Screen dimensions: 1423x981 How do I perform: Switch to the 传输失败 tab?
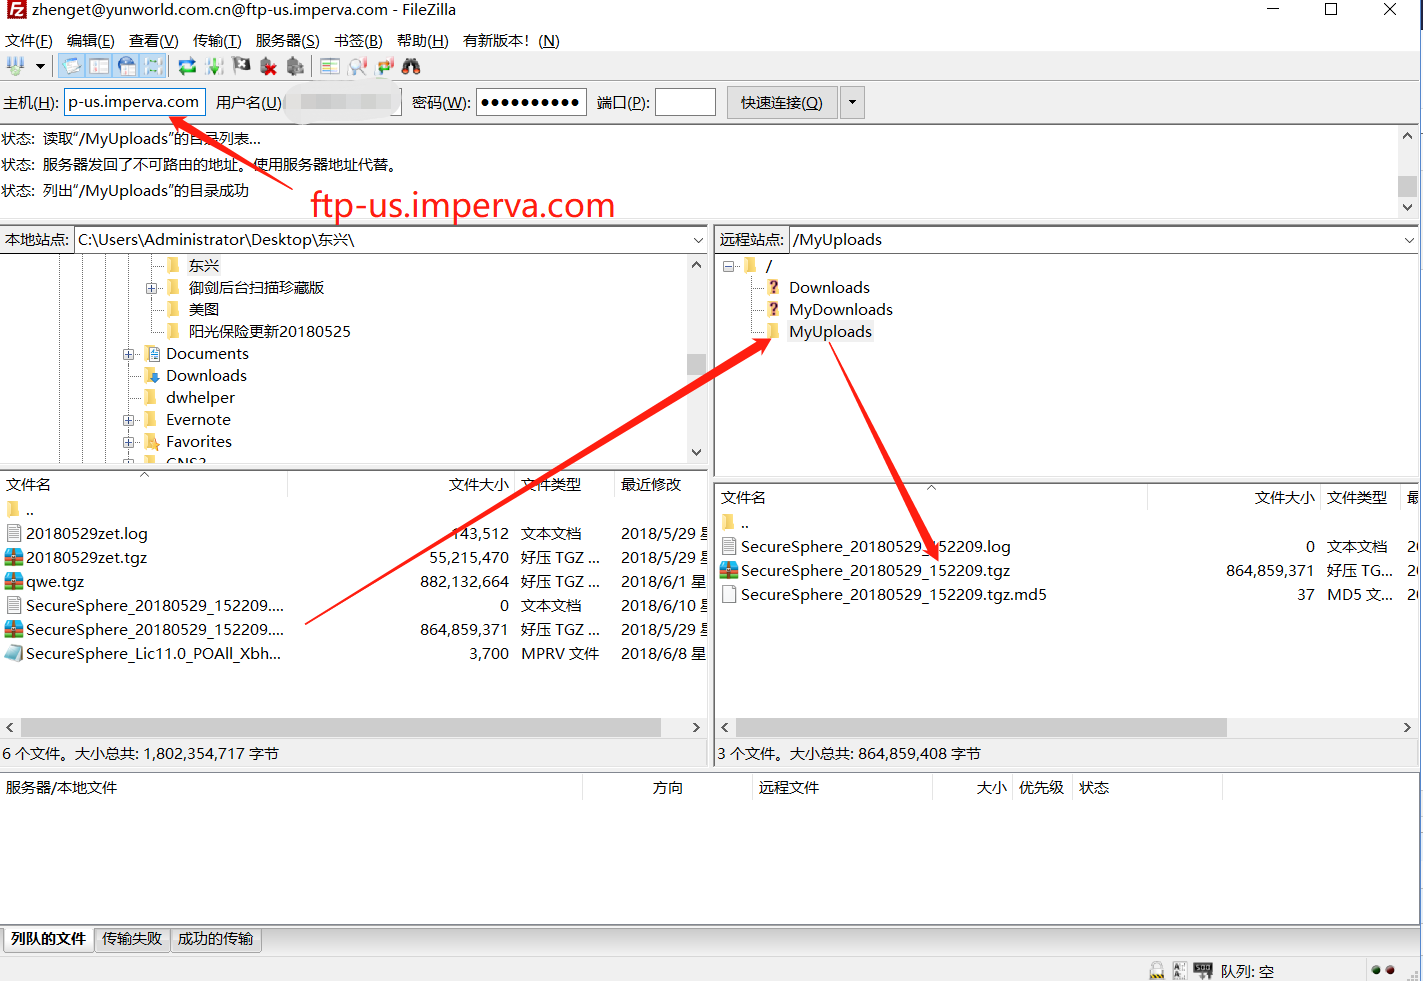click(x=131, y=938)
